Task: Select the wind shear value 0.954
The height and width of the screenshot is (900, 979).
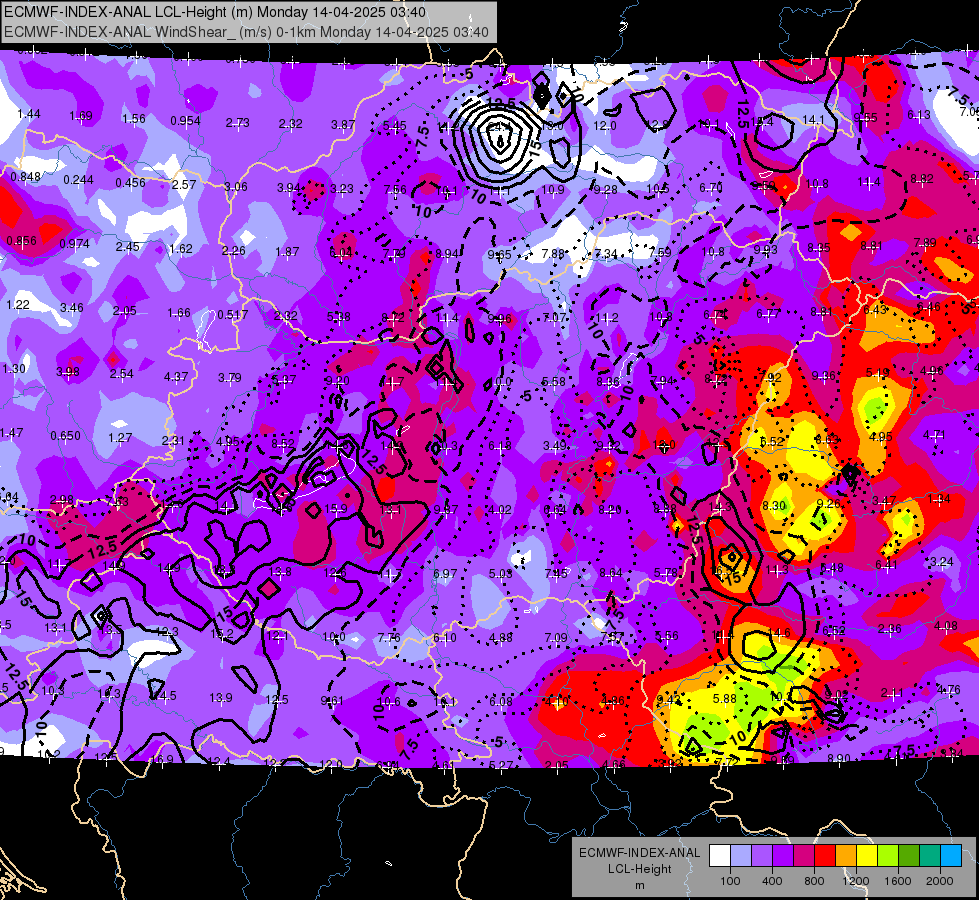Action: [185, 121]
